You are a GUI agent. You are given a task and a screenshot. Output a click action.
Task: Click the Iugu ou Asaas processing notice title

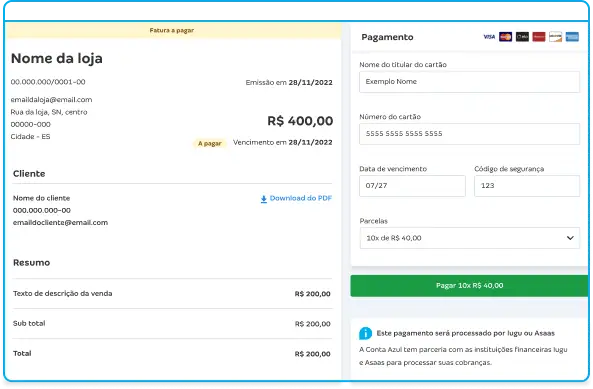click(466, 333)
